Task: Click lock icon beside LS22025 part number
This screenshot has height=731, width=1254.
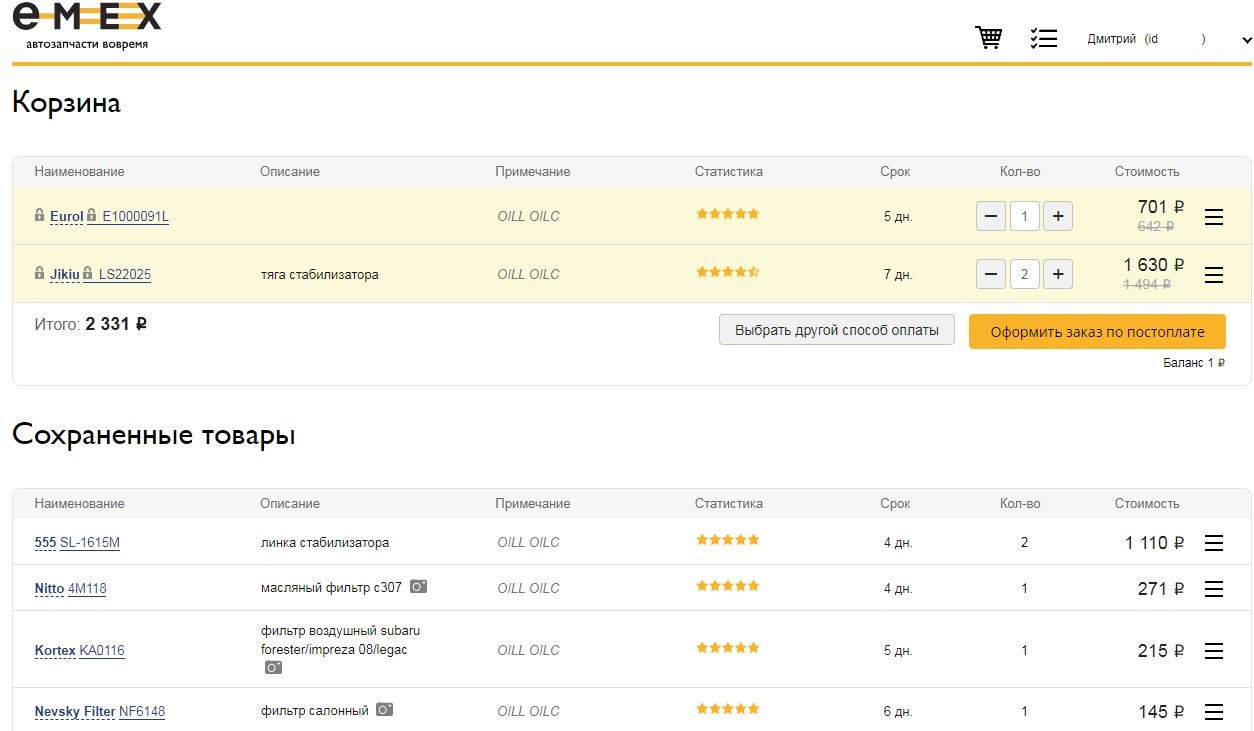Action: point(89,273)
